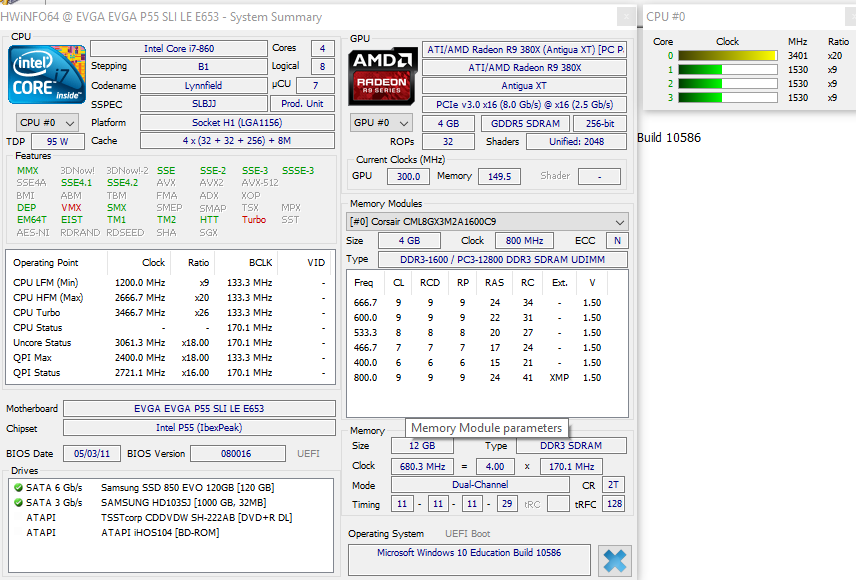Click the tRFC 128 field
Image resolution: width=856 pixels, height=580 pixels.
coord(614,504)
